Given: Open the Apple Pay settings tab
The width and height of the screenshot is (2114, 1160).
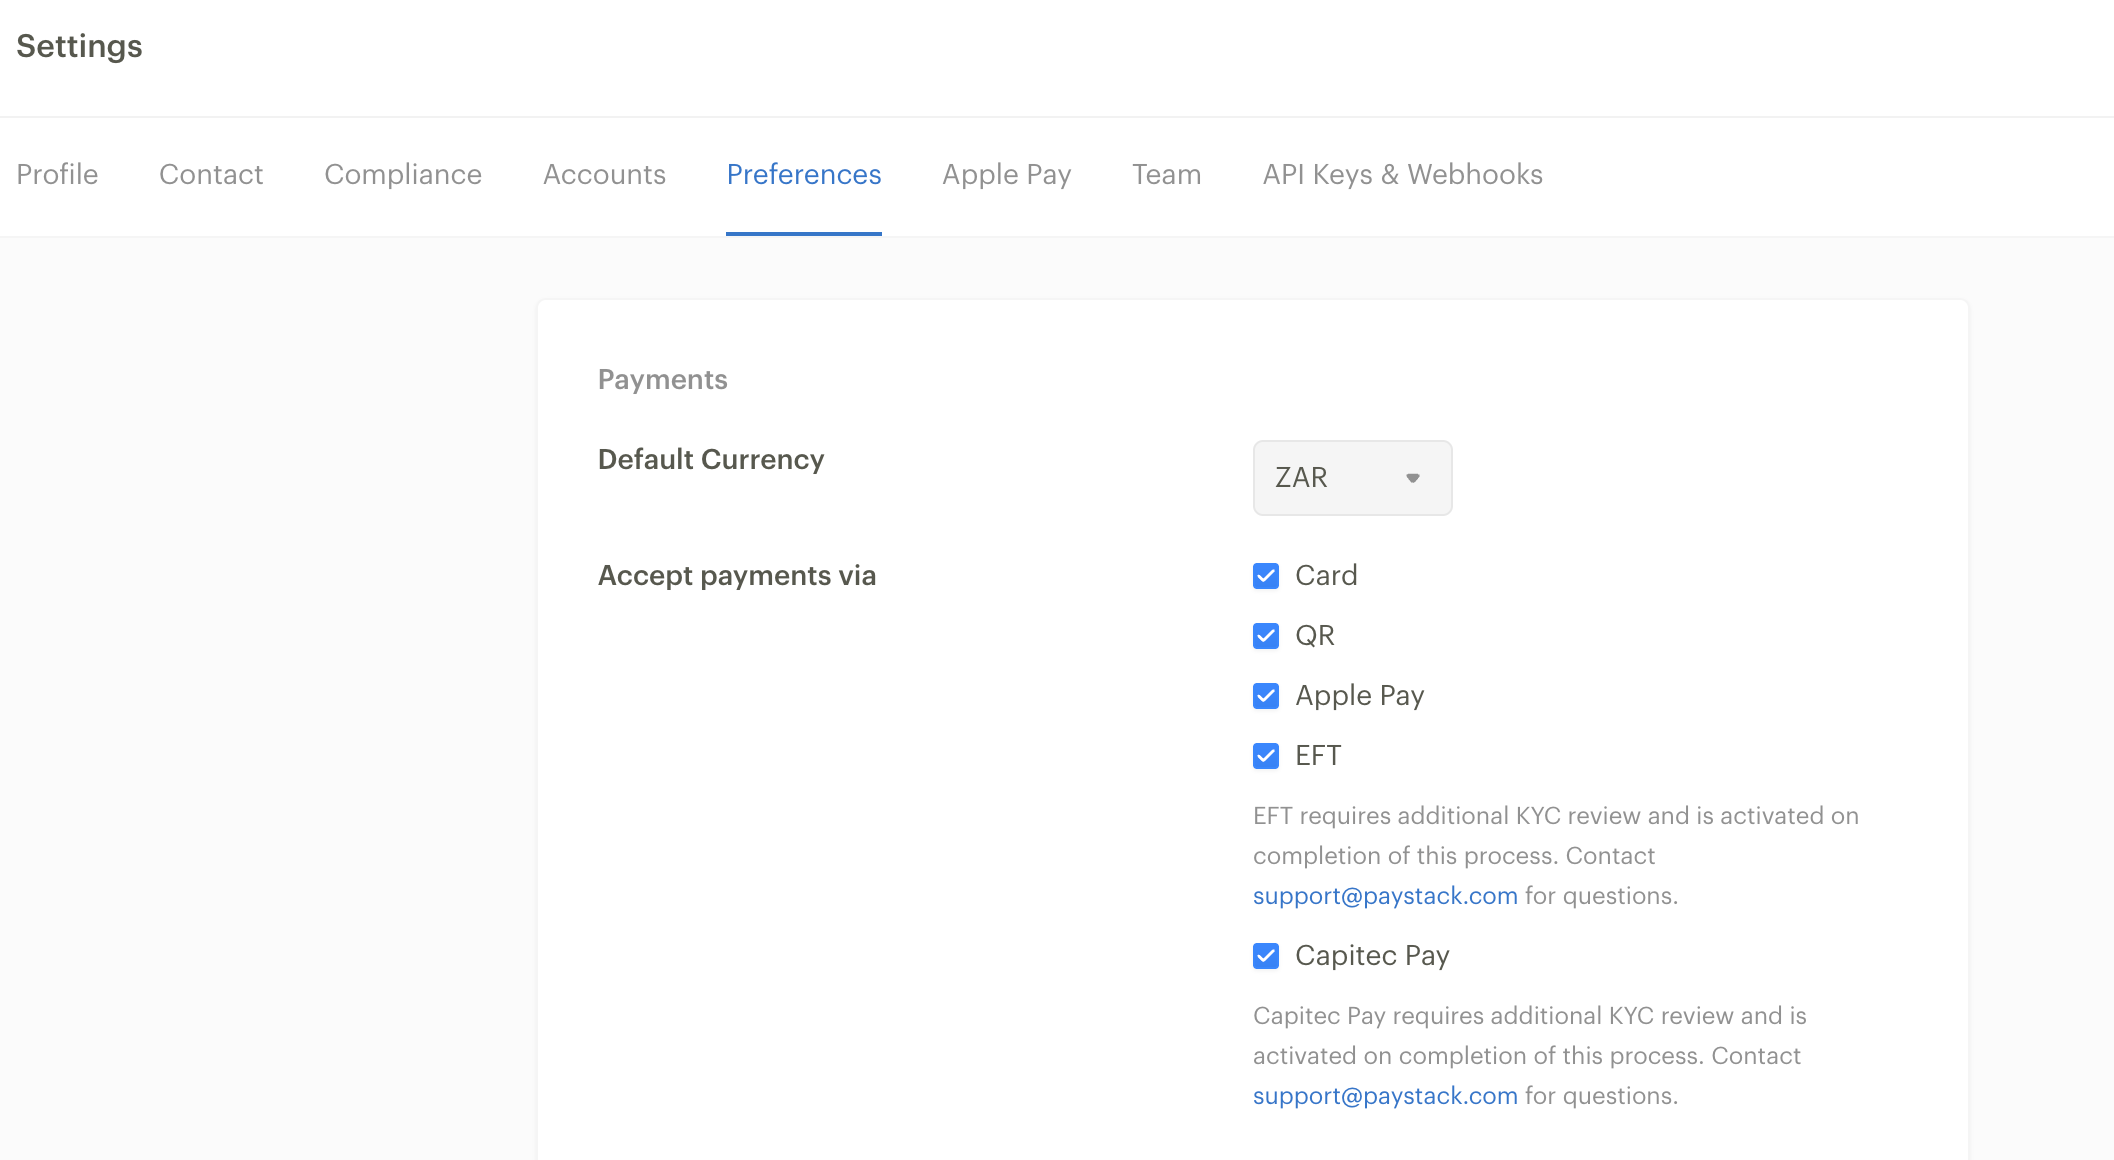Looking at the screenshot, I should 1006,174.
